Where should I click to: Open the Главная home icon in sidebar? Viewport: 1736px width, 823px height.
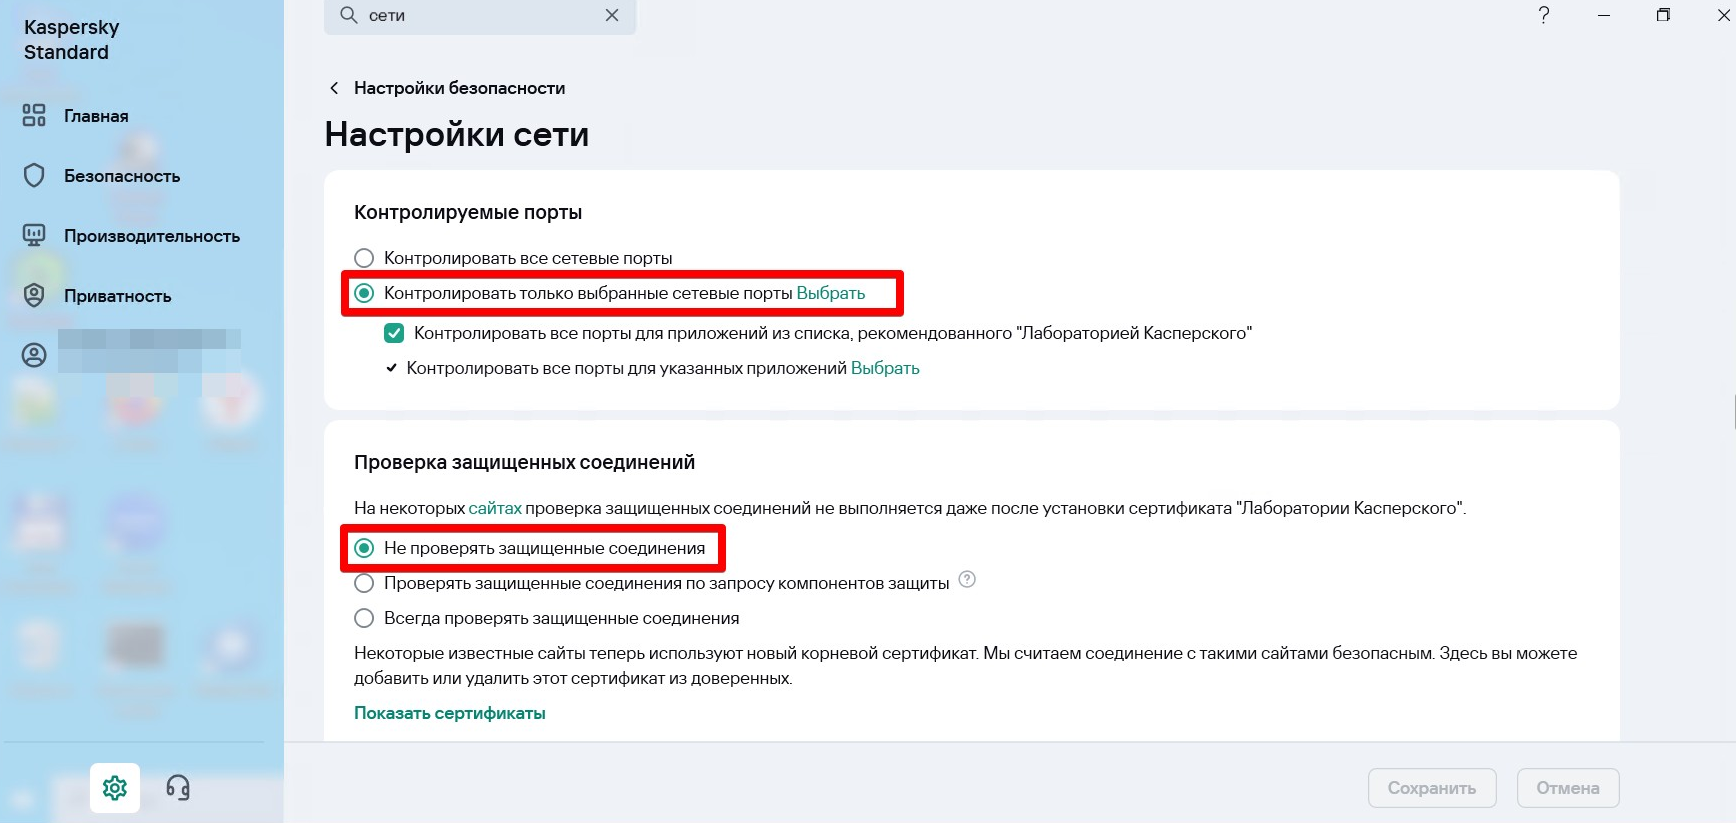pyautogui.click(x=34, y=115)
